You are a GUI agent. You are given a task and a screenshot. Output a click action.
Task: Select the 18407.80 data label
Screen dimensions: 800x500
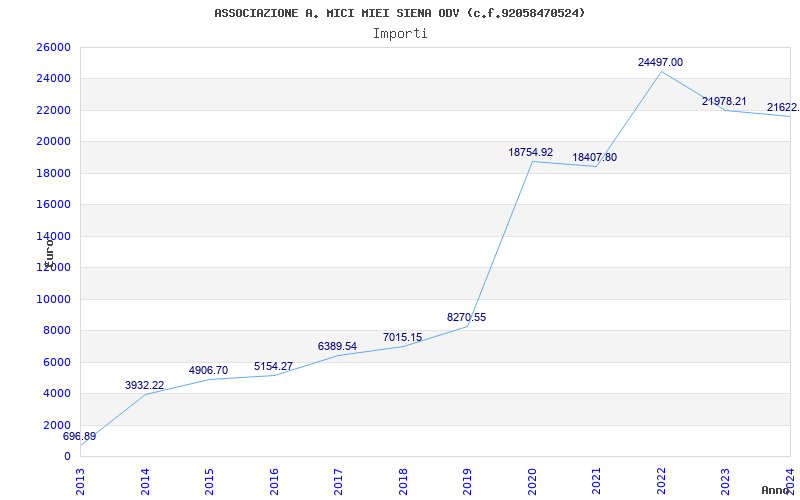[594, 157]
